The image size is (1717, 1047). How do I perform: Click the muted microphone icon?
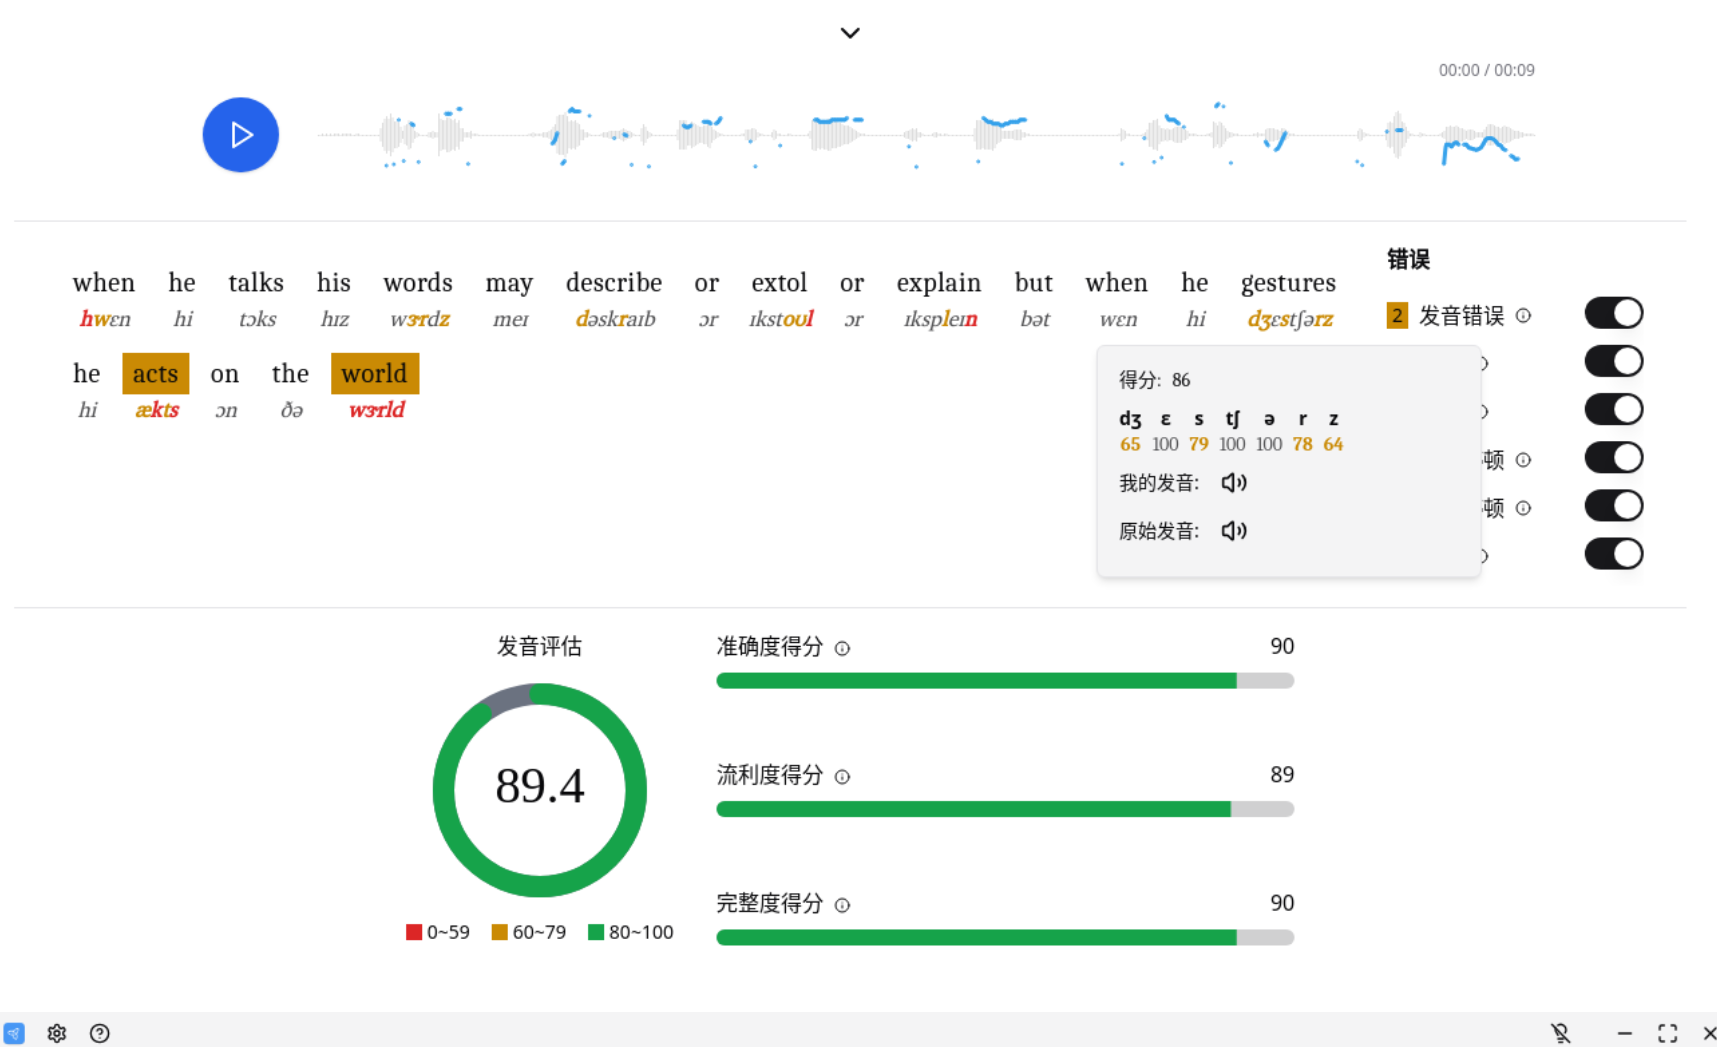[x=1560, y=1033]
